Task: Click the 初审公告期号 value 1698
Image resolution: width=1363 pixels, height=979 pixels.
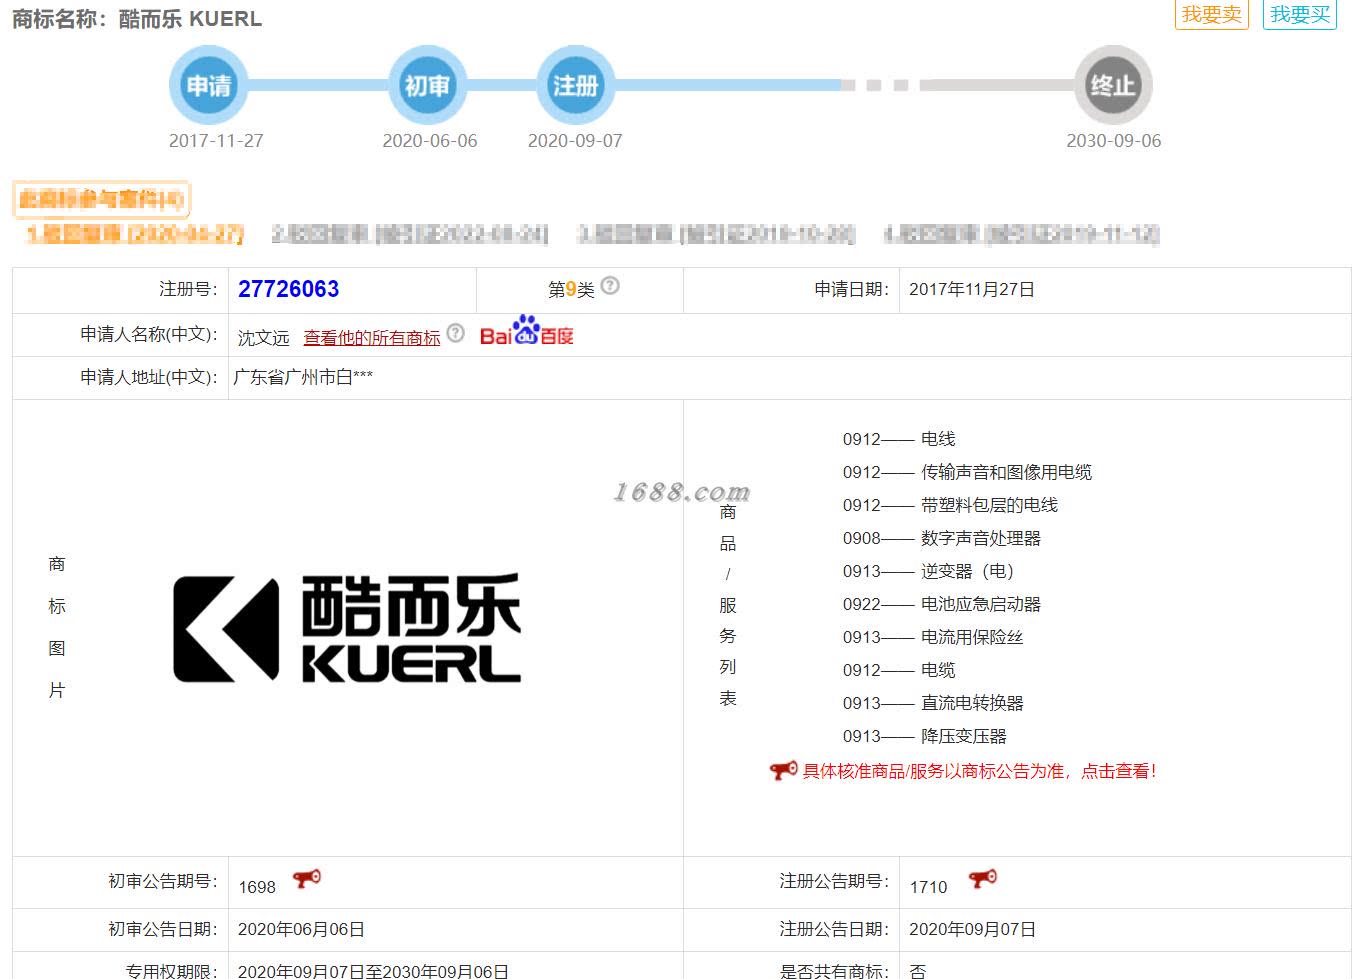Action: (x=257, y=887)
